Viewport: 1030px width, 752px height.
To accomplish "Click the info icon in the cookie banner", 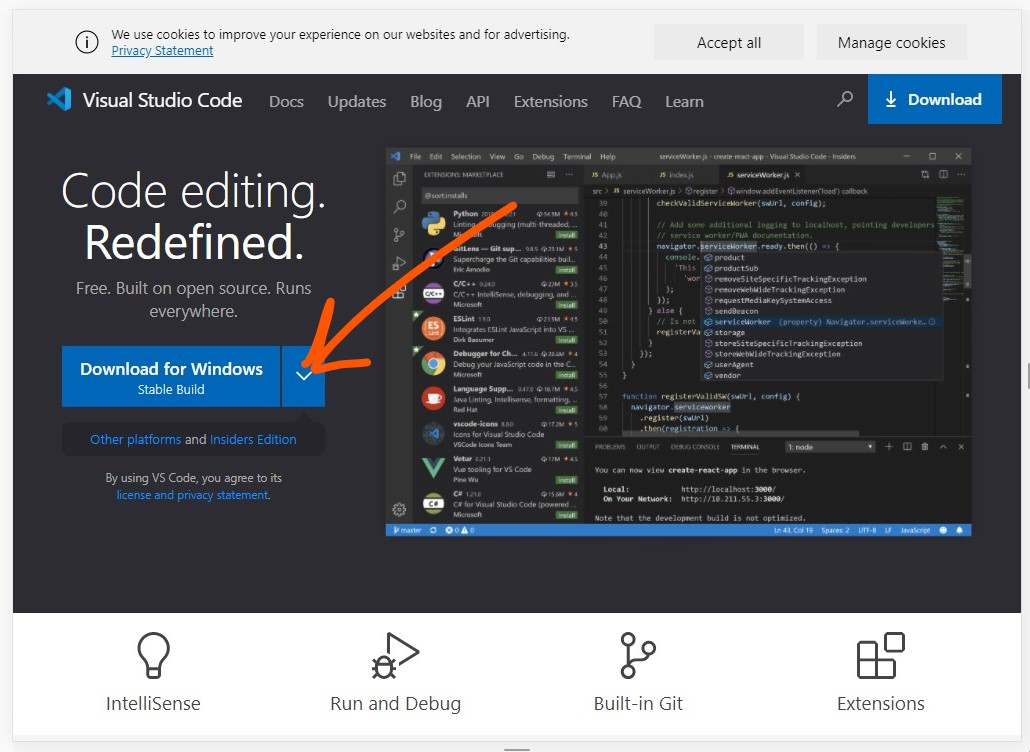I will [x=87, y=42].
